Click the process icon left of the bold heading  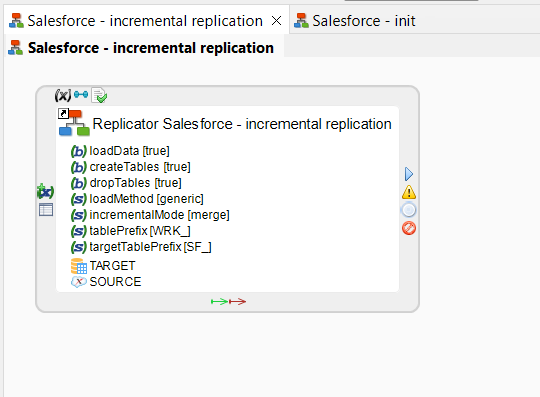(x=15, y=48)
